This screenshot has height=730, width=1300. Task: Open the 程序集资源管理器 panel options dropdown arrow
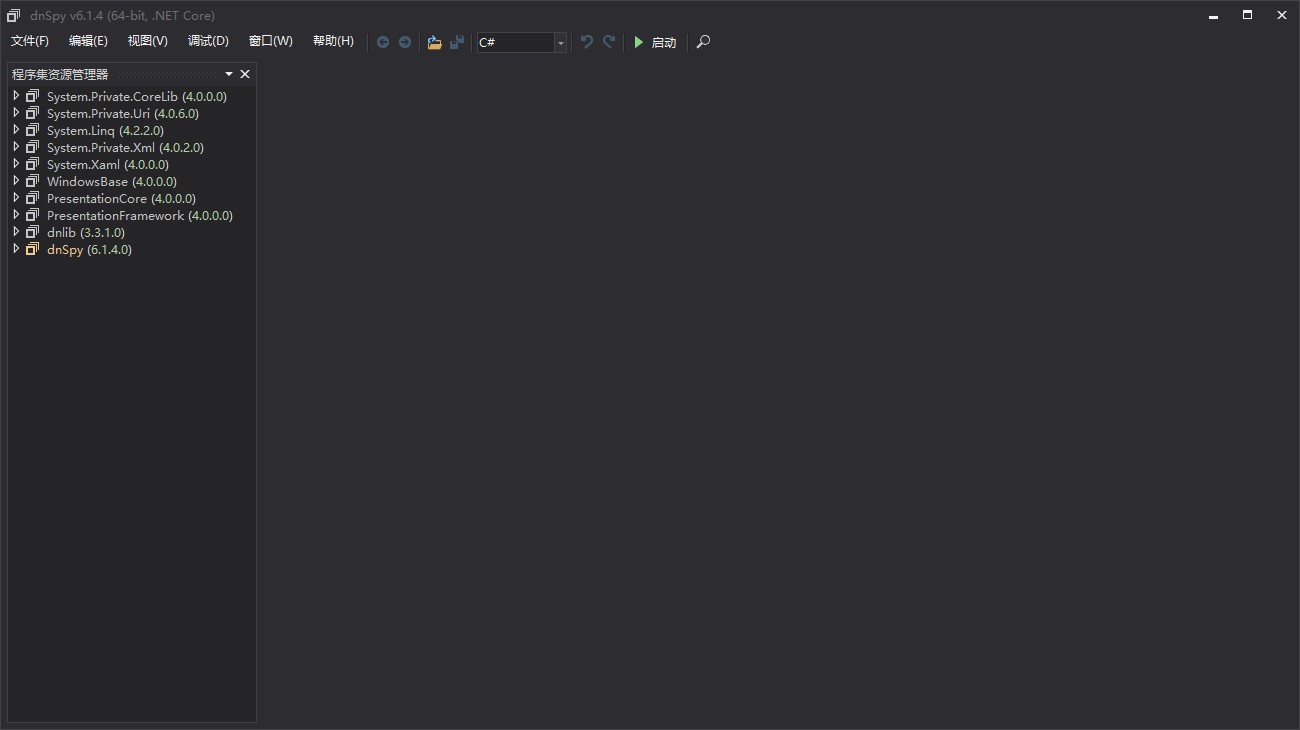tap(229, 74)
